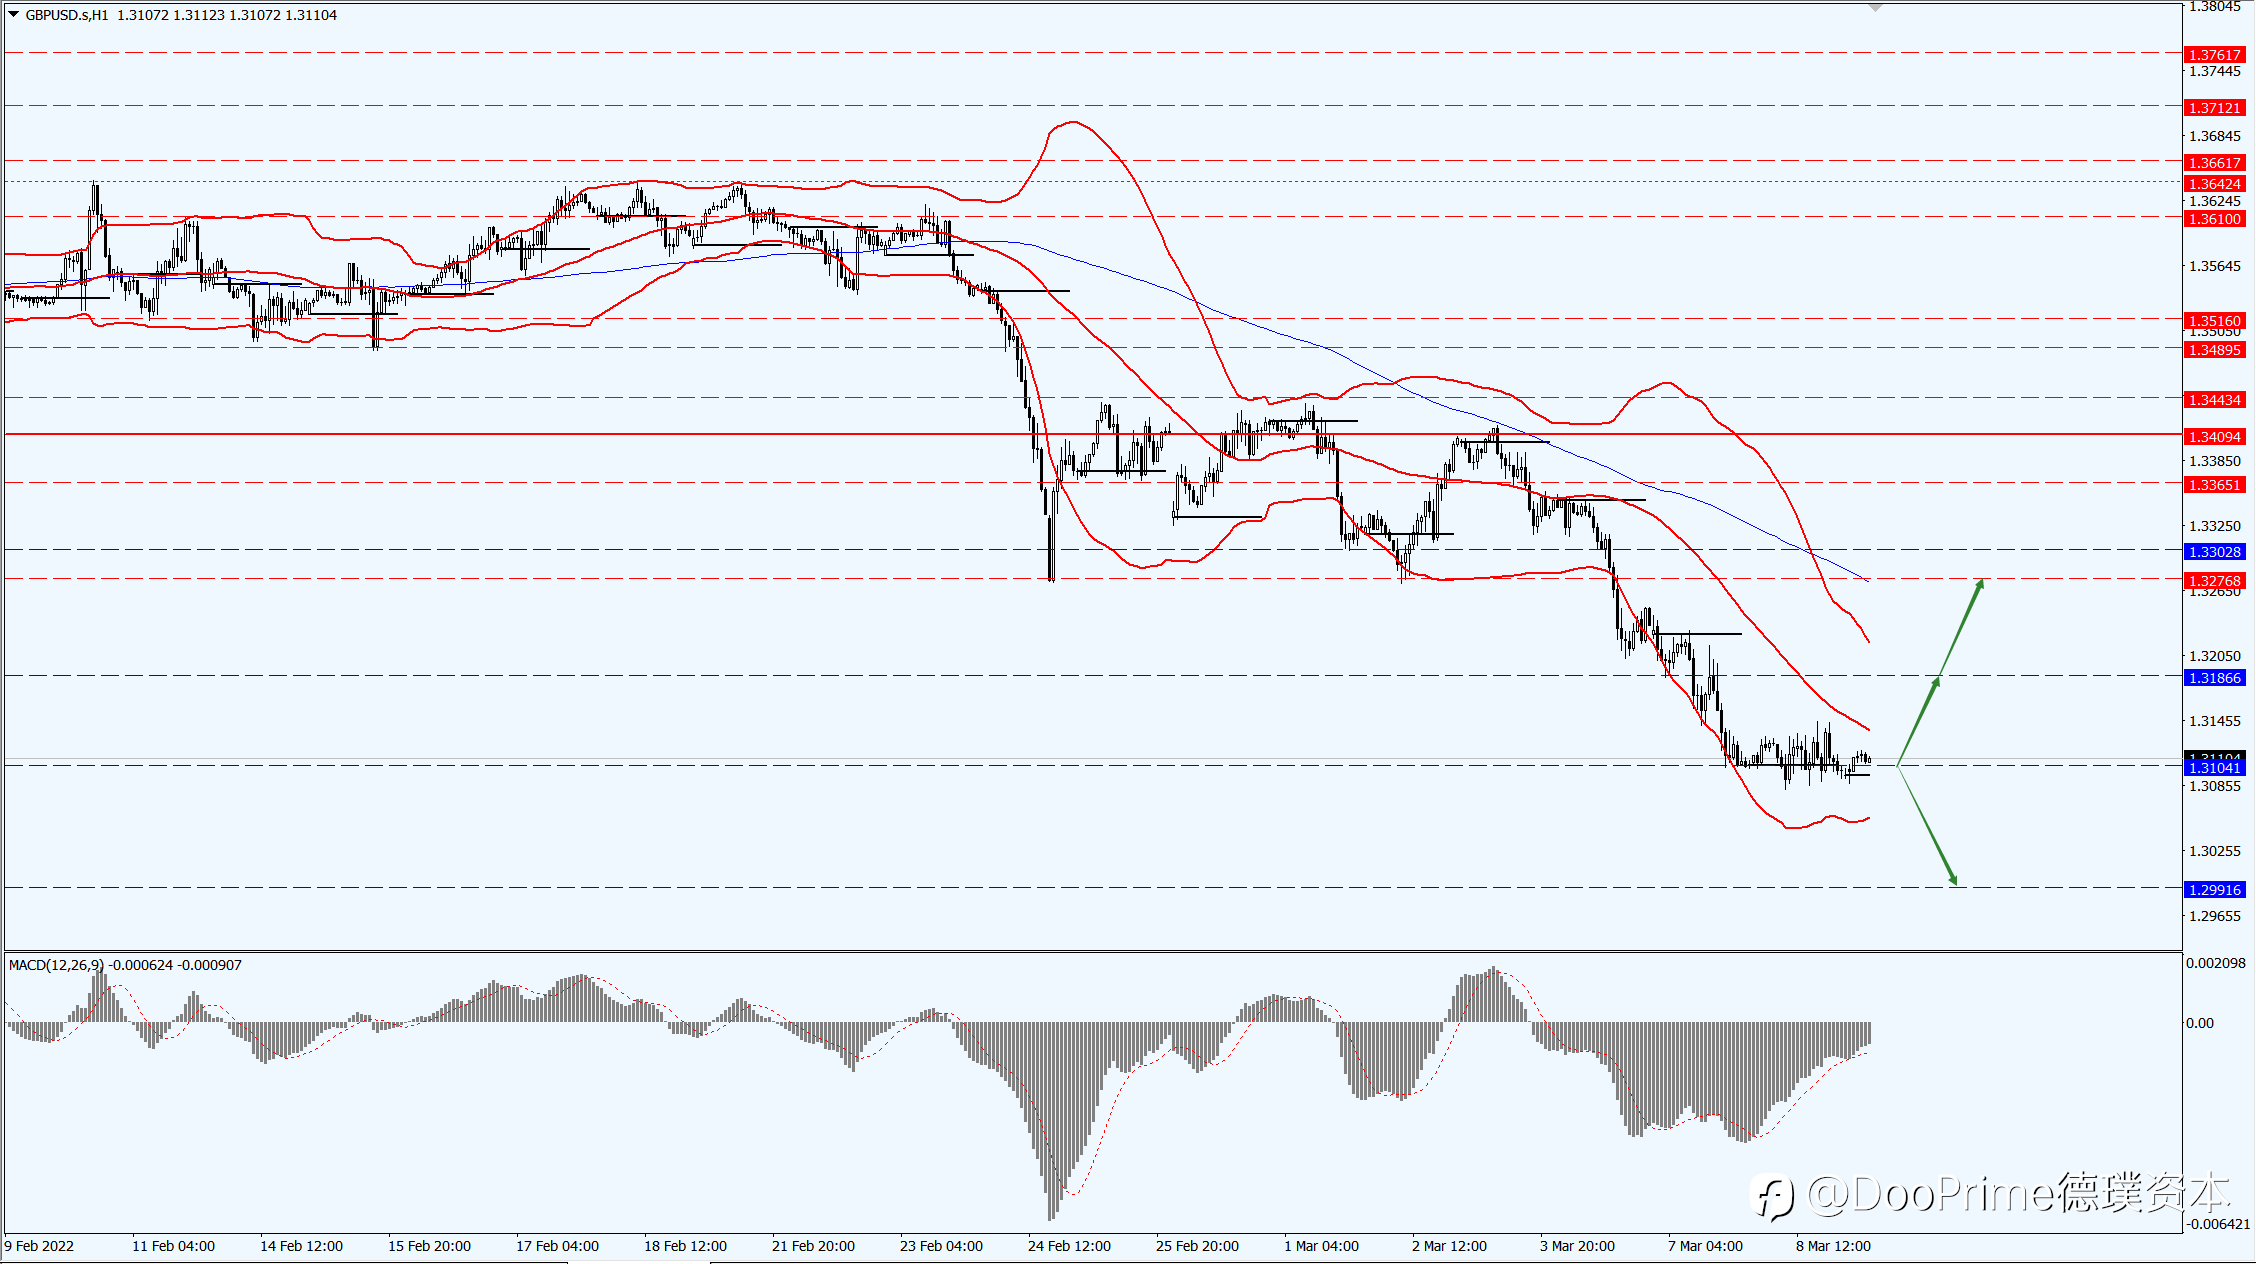Click the 17 Feb 04:00 time axis label
The image size is (2256, 1264).
[557, 1246]
